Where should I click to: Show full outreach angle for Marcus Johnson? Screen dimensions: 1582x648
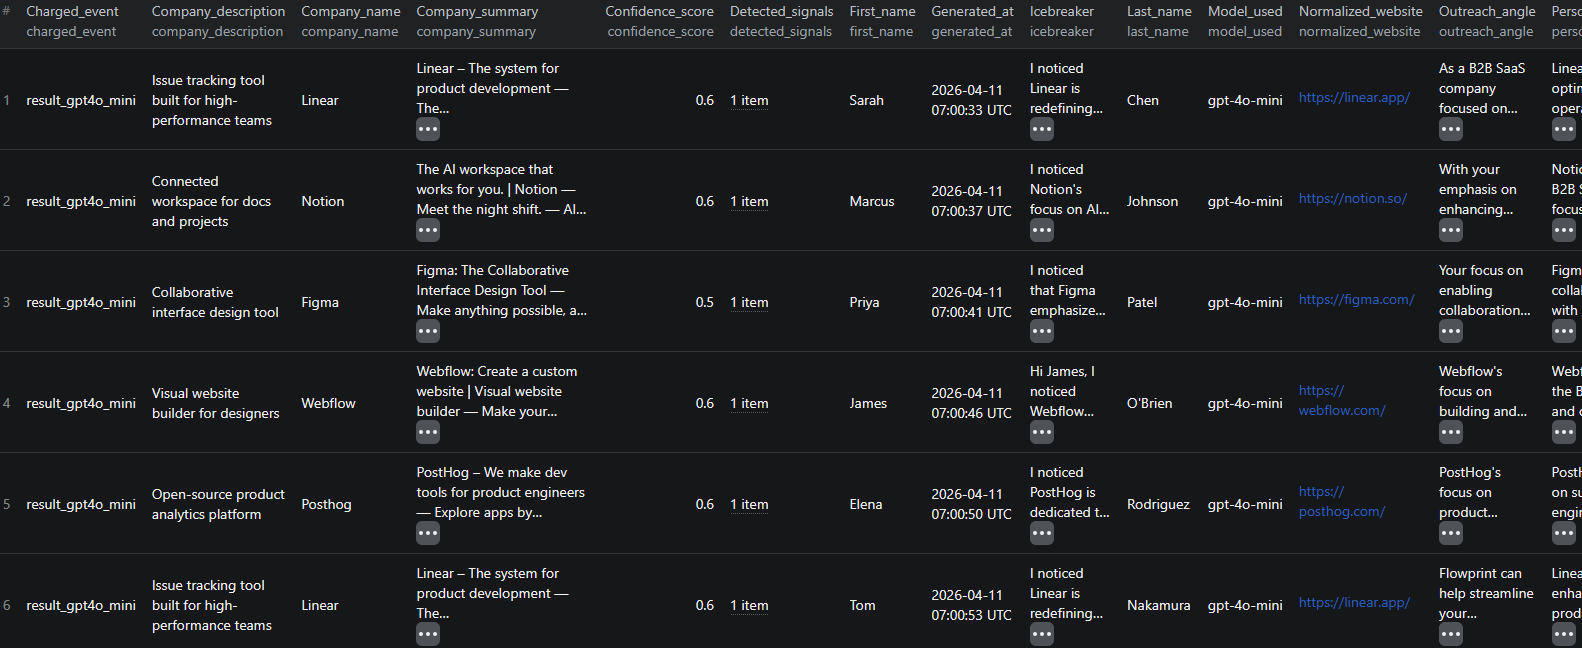[1451, 230]
